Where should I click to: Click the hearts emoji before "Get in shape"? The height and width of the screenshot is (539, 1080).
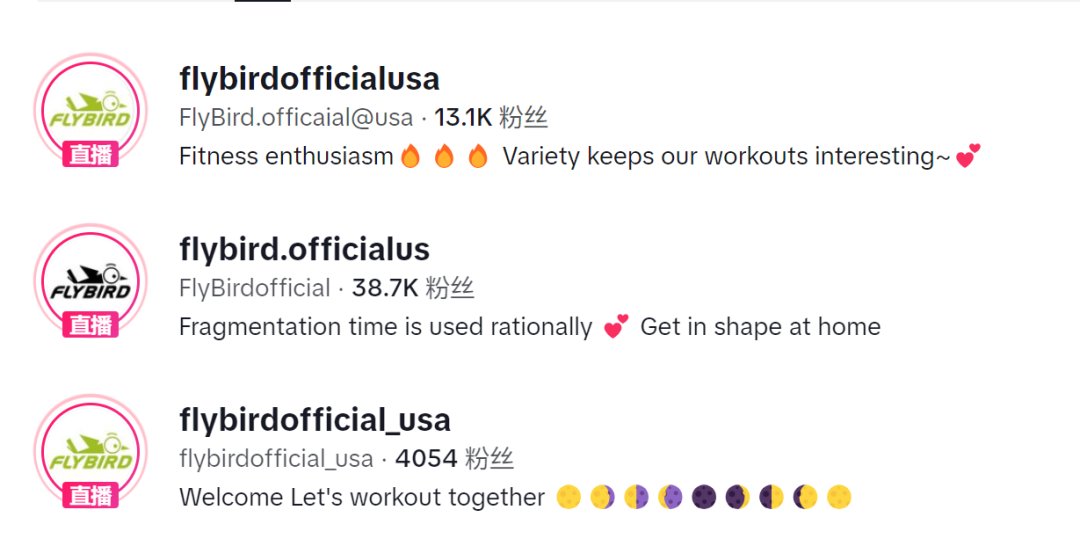coord(616,327)
